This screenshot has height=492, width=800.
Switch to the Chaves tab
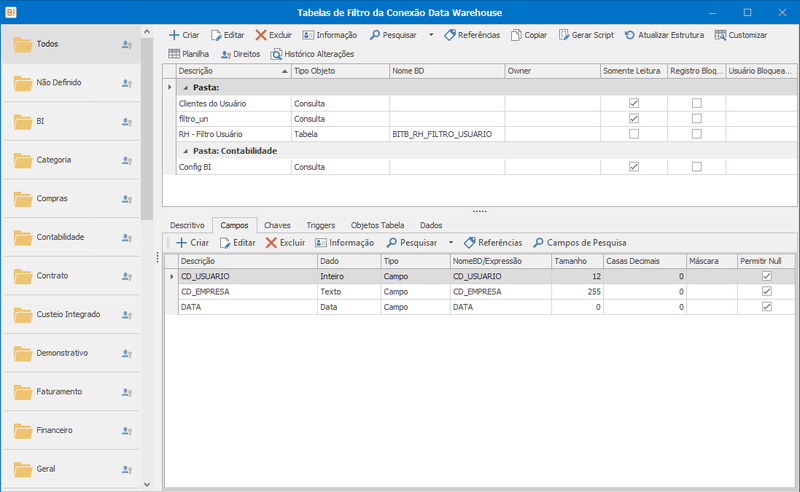pos(277,225)
